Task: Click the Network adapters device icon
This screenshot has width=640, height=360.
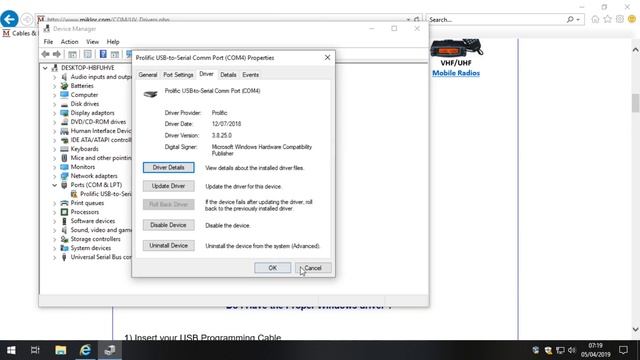Action: click(x=64, y=176)
